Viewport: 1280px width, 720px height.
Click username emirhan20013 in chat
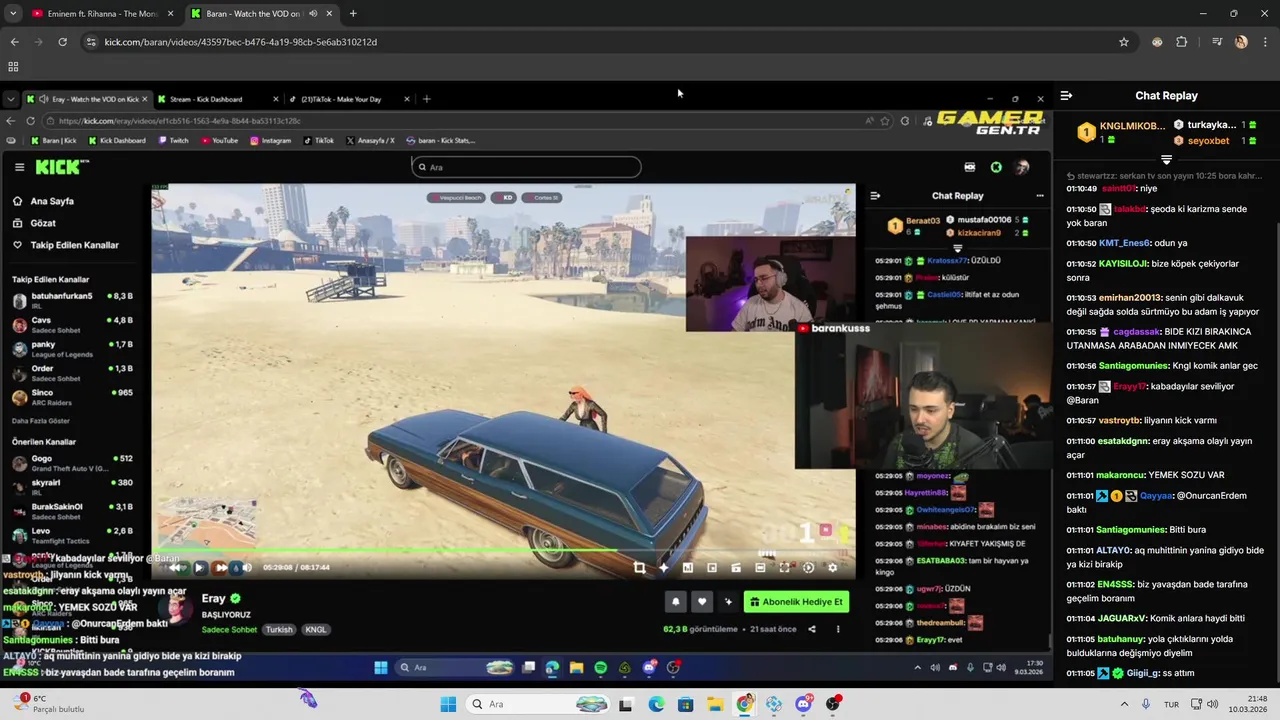click(x=1130, y=298)
